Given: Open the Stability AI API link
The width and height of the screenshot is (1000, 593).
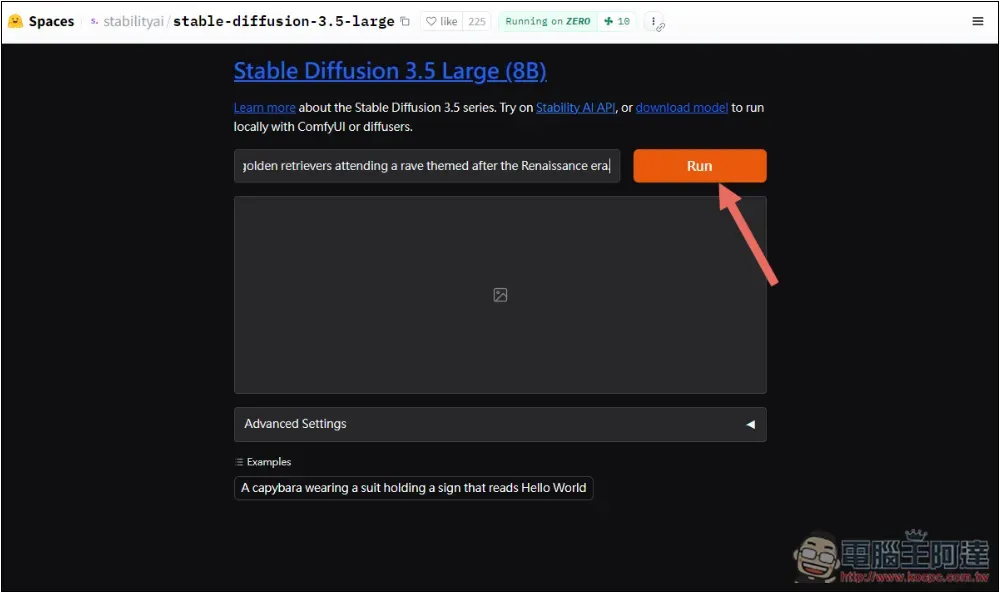Looking at the screenshot, I should tap(575, 108).
